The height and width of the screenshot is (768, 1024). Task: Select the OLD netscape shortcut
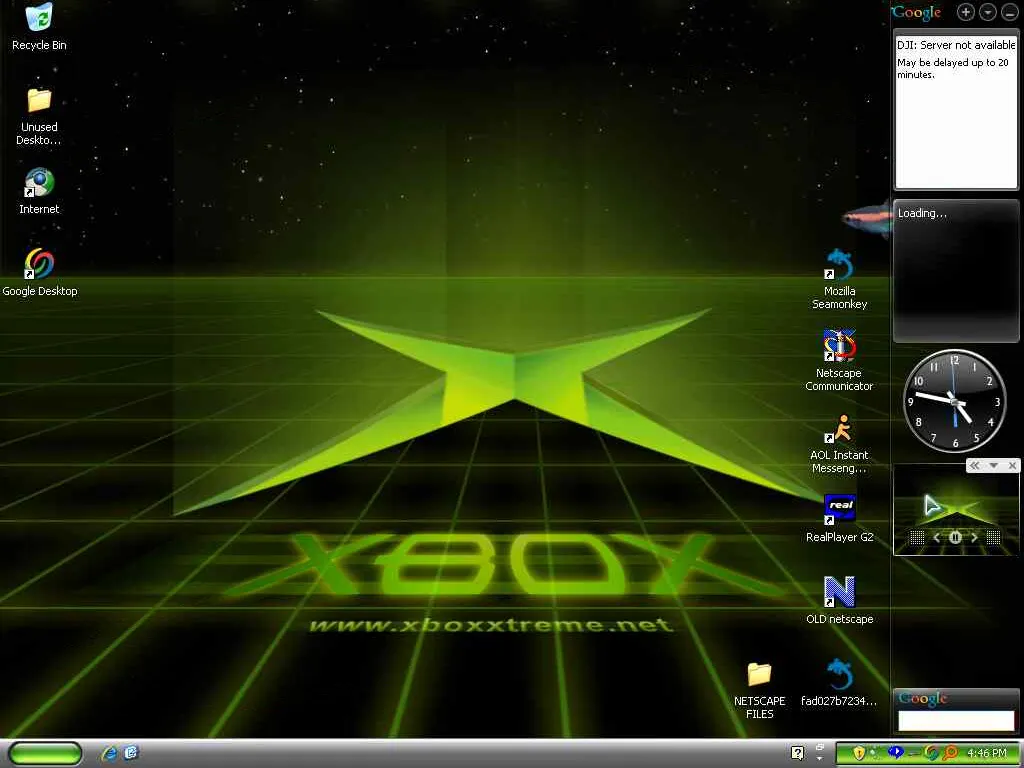point(839,600)
